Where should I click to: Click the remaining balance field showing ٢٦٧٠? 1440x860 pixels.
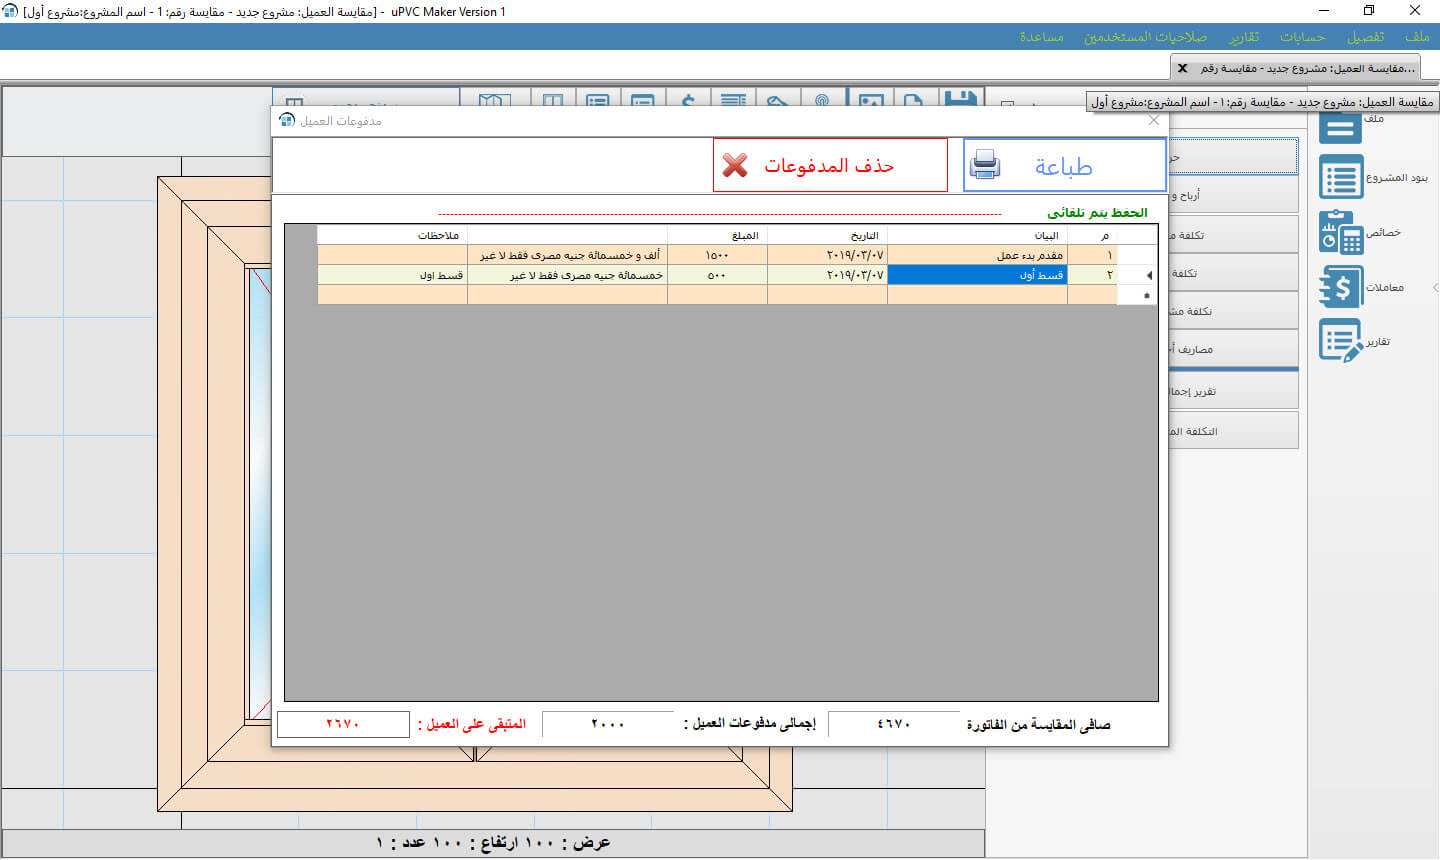(343, 724)
